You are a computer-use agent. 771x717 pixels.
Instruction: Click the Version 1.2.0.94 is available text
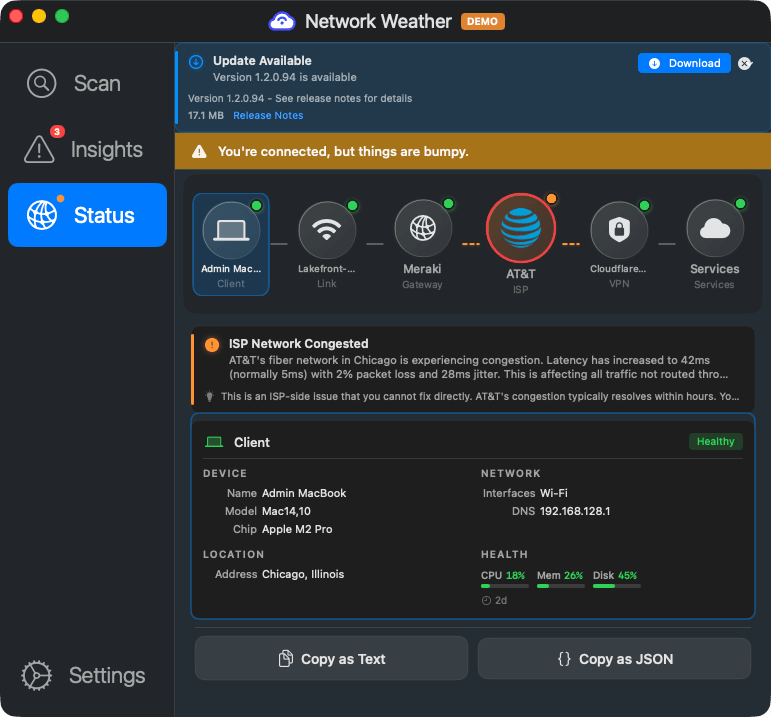pos(285,77)
